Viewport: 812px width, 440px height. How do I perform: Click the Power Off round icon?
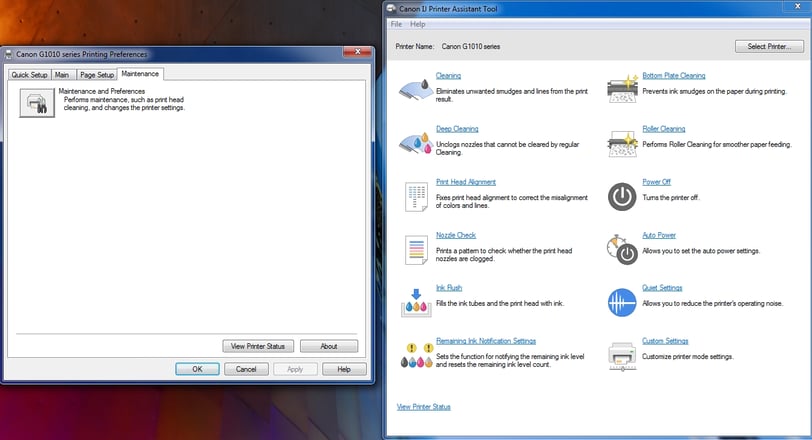point(622,197)
